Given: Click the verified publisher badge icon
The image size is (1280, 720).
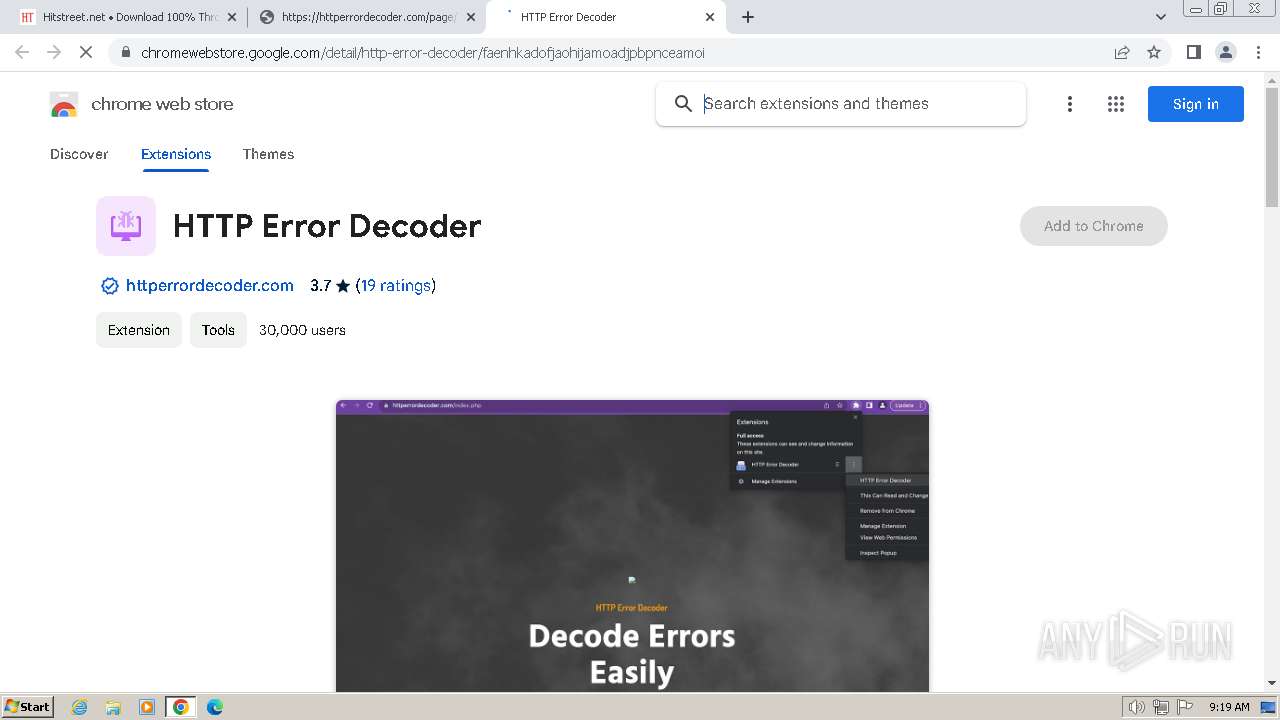Looking at the screenshot, I should 110,286.
